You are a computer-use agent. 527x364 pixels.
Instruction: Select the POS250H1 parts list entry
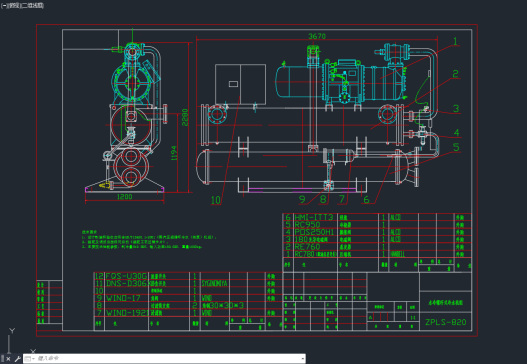point(314,232)
